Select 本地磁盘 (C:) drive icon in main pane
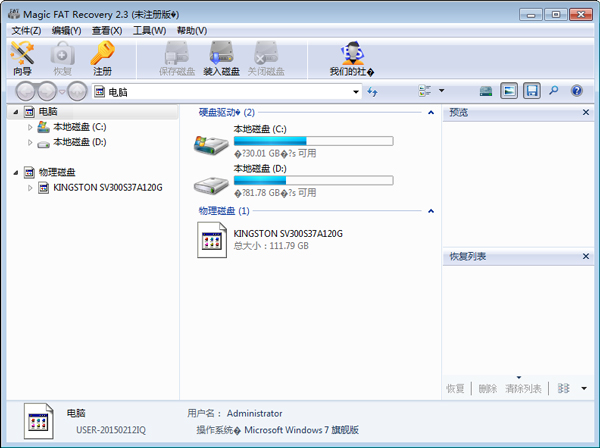This screenshot has width=600, height=448. [211, 145]
